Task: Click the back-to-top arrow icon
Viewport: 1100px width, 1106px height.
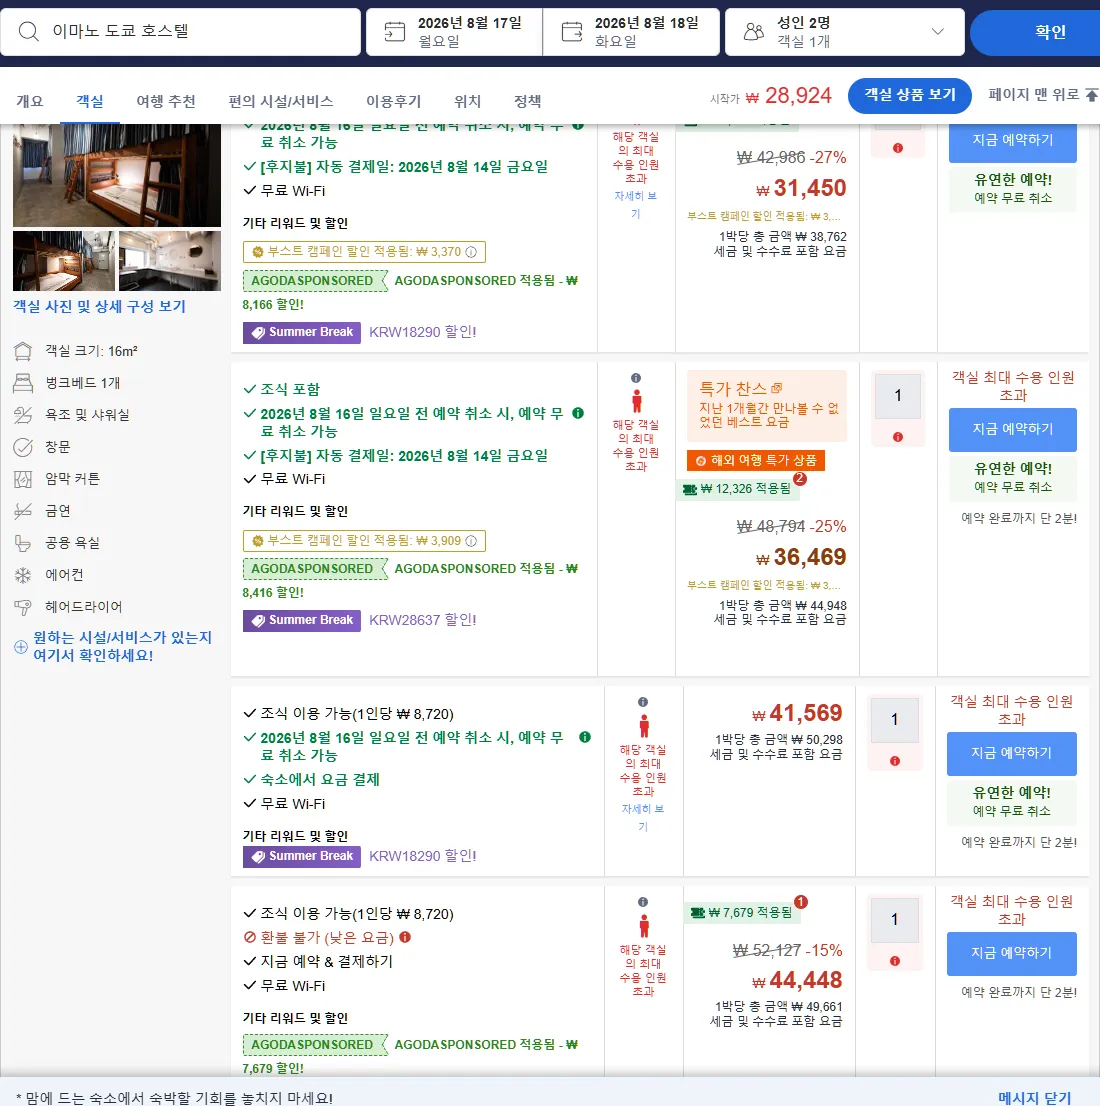Action: pyautogui.click(x=1091, y=95)
